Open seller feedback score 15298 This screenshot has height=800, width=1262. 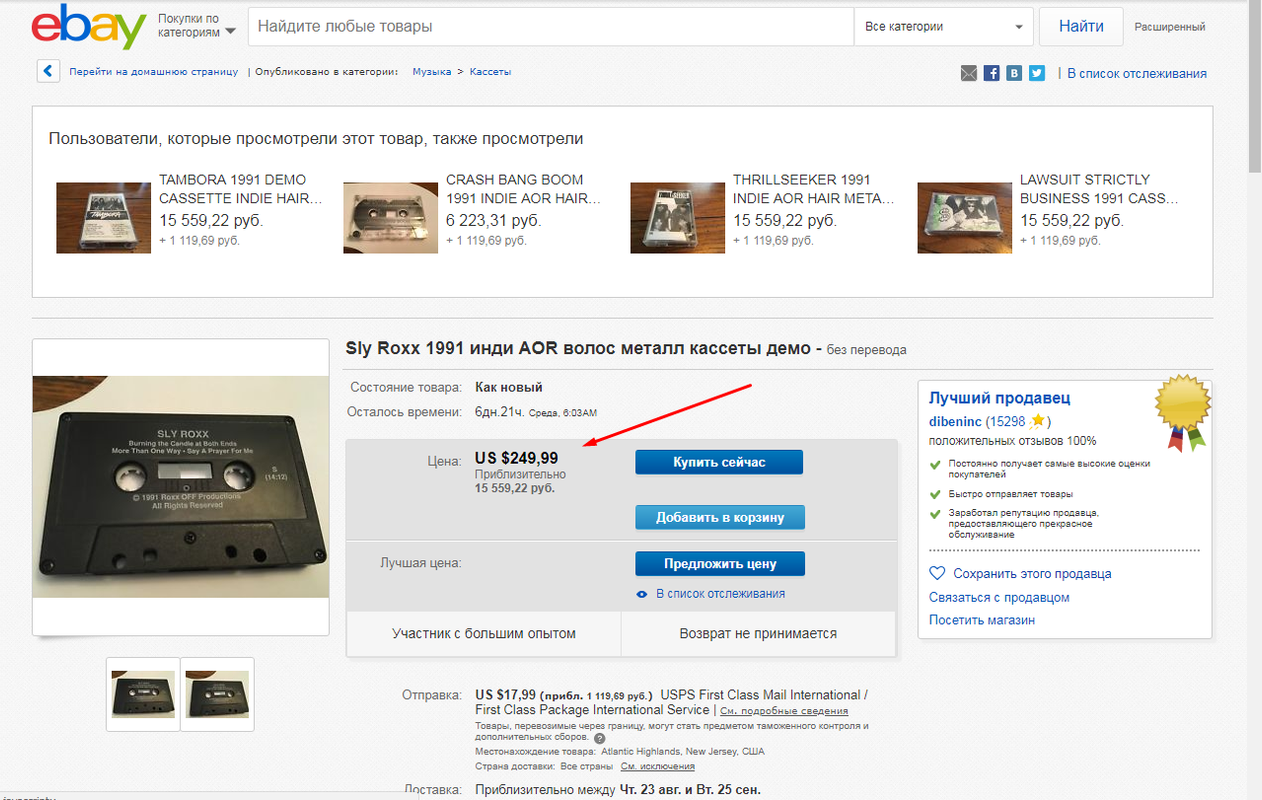coord(1007,422)
